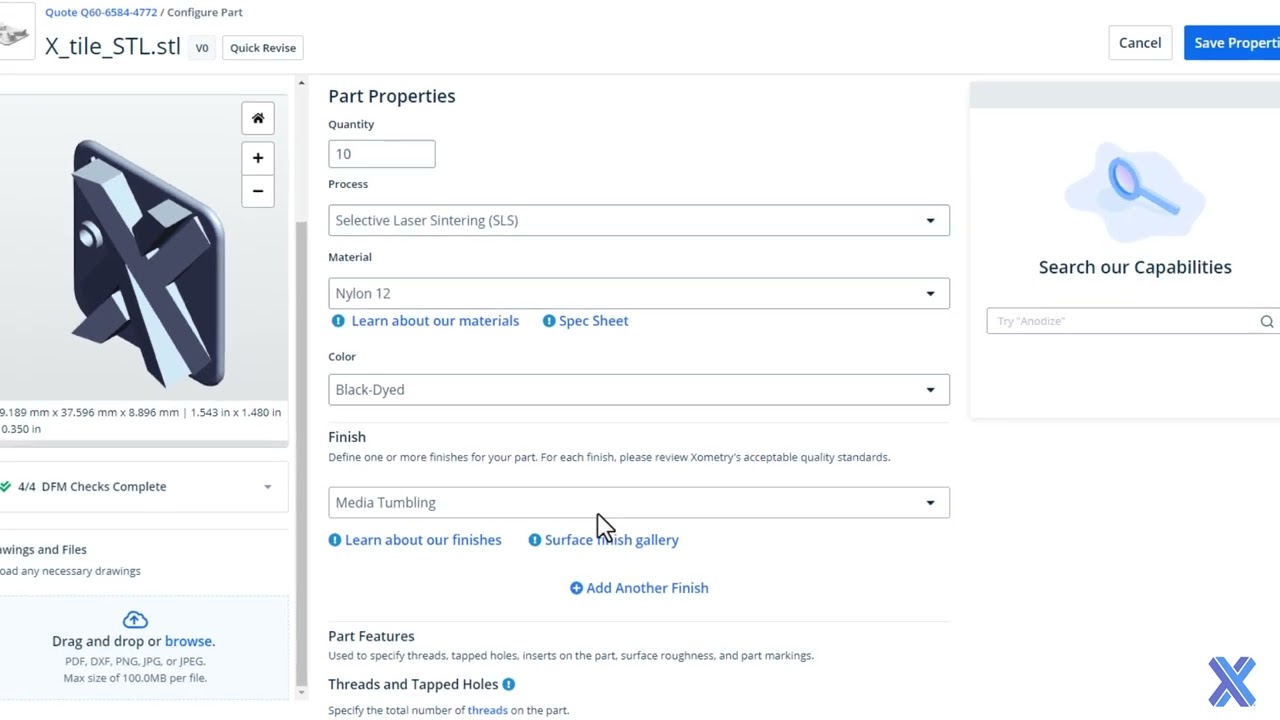Open the Quote Q60-6584-4772 breadcrumb link
Image resolution: width=1280 pixels, height=720 pixels.
click(x=101, y=12)
